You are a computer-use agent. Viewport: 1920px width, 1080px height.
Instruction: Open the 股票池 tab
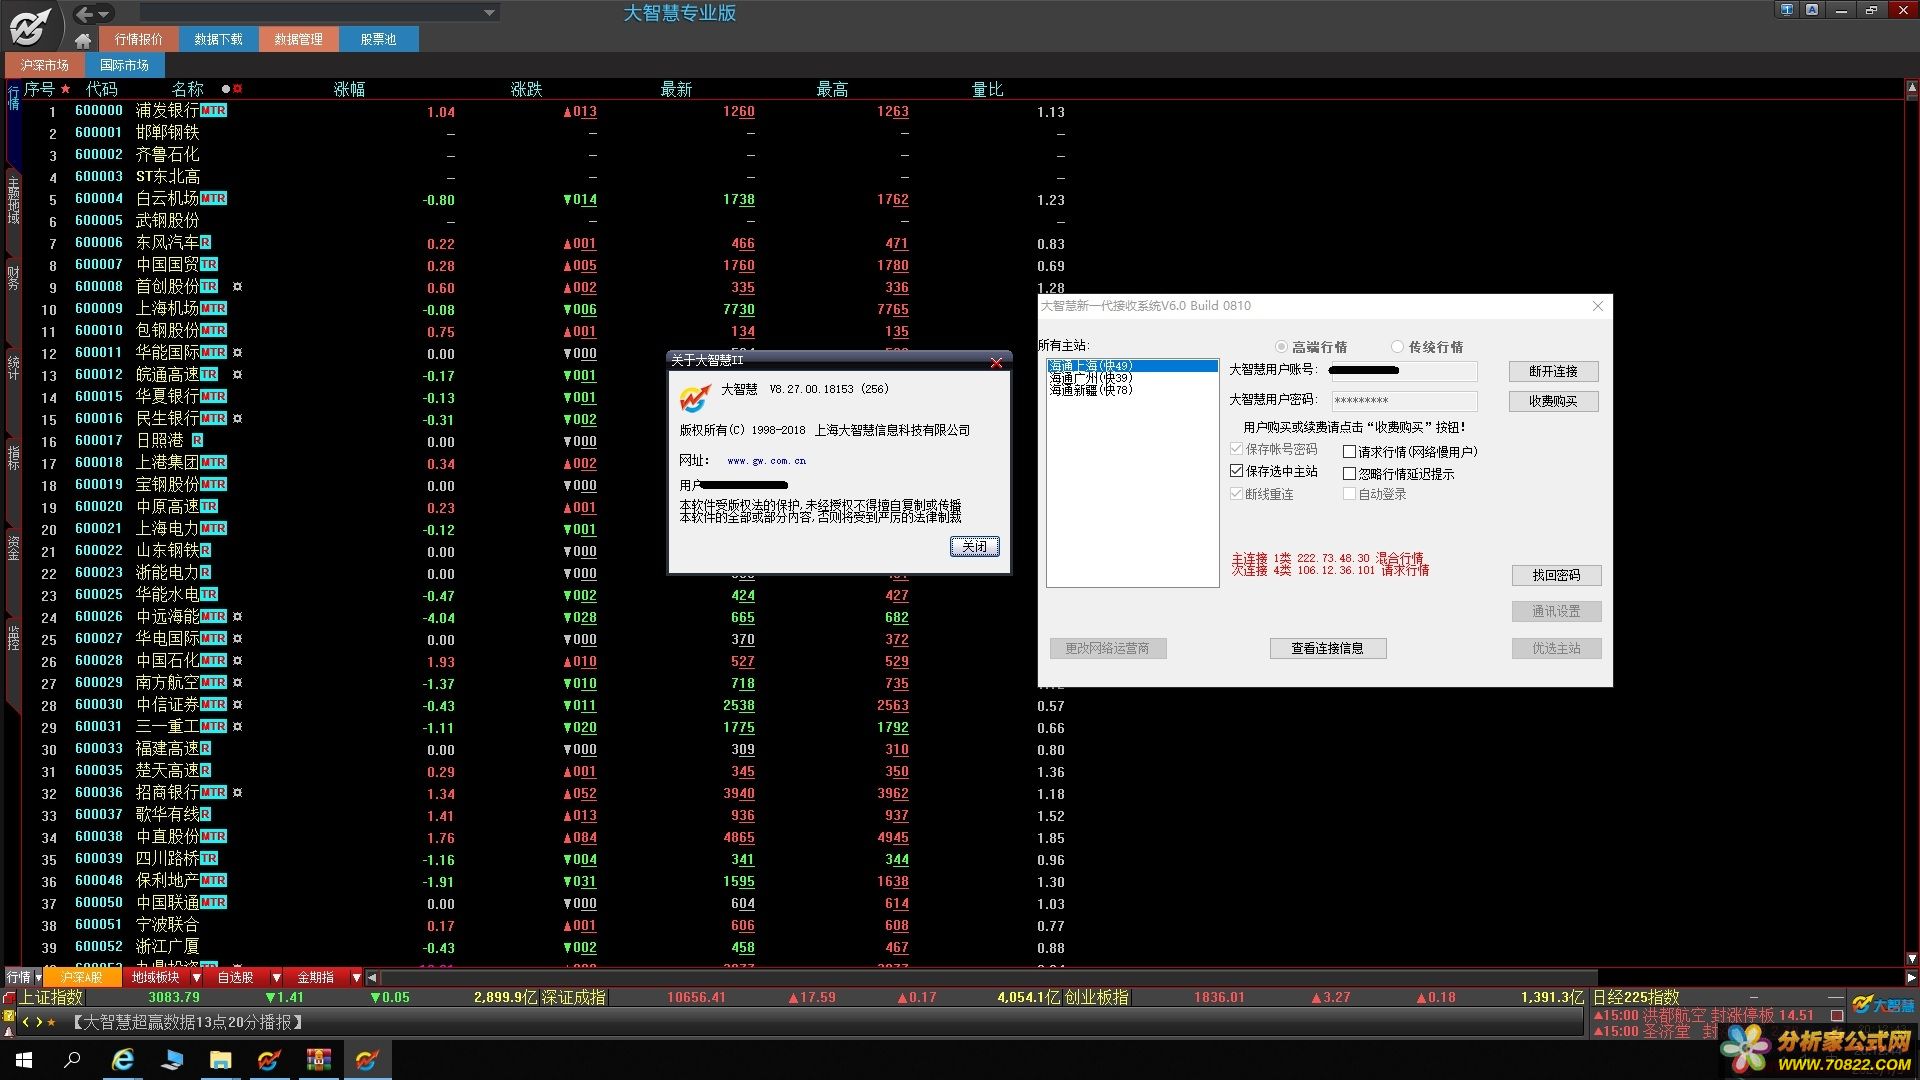tap(379, 39)
